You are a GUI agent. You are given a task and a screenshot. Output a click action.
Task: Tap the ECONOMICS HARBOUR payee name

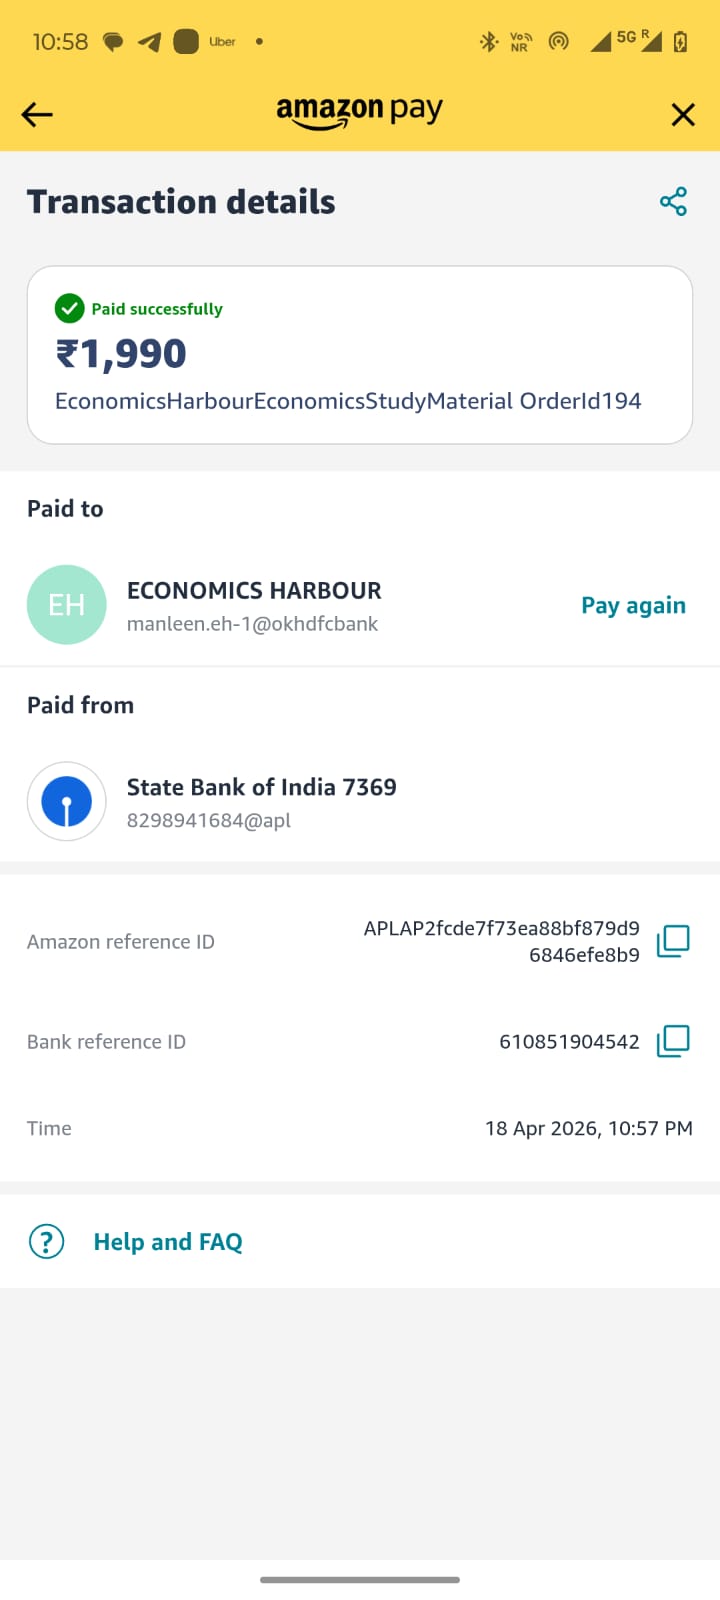point(254,590)
